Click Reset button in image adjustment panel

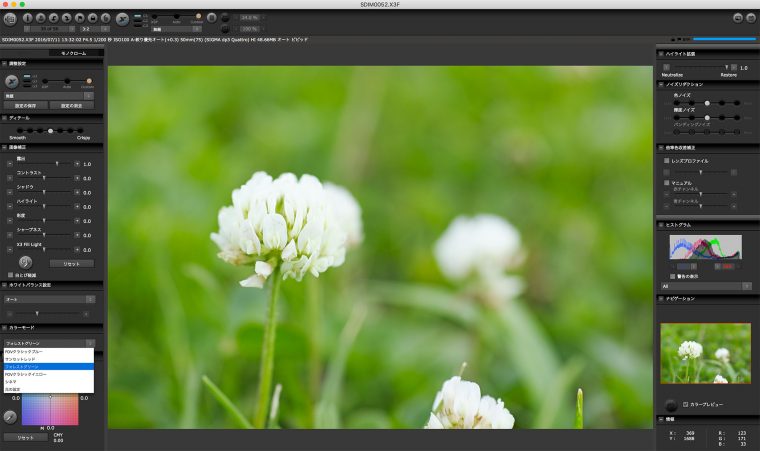point(72,264)
